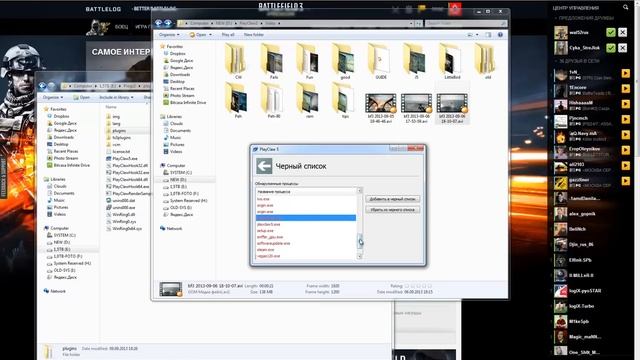Join the game of the first online friend

click(x=626, y=73)
